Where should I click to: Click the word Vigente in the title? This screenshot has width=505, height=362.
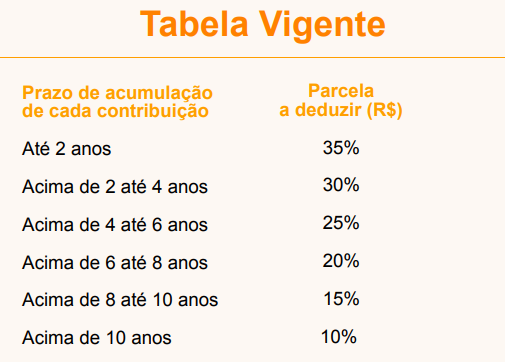[x=322, y=25]
